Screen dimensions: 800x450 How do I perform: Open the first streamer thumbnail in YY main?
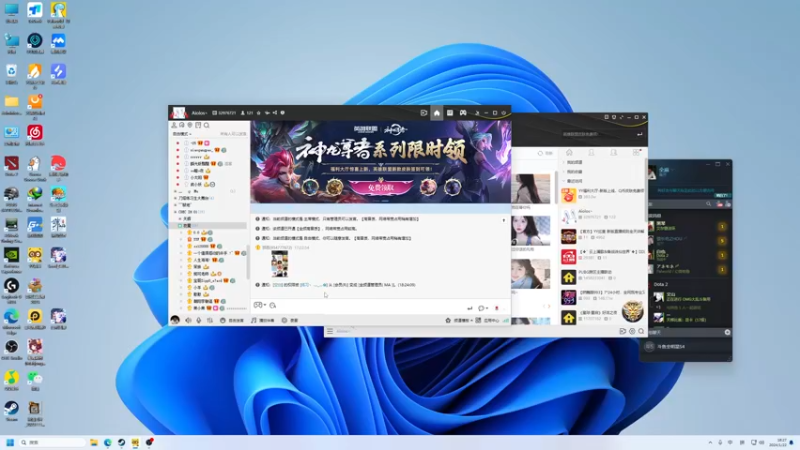tap(531, 189)
